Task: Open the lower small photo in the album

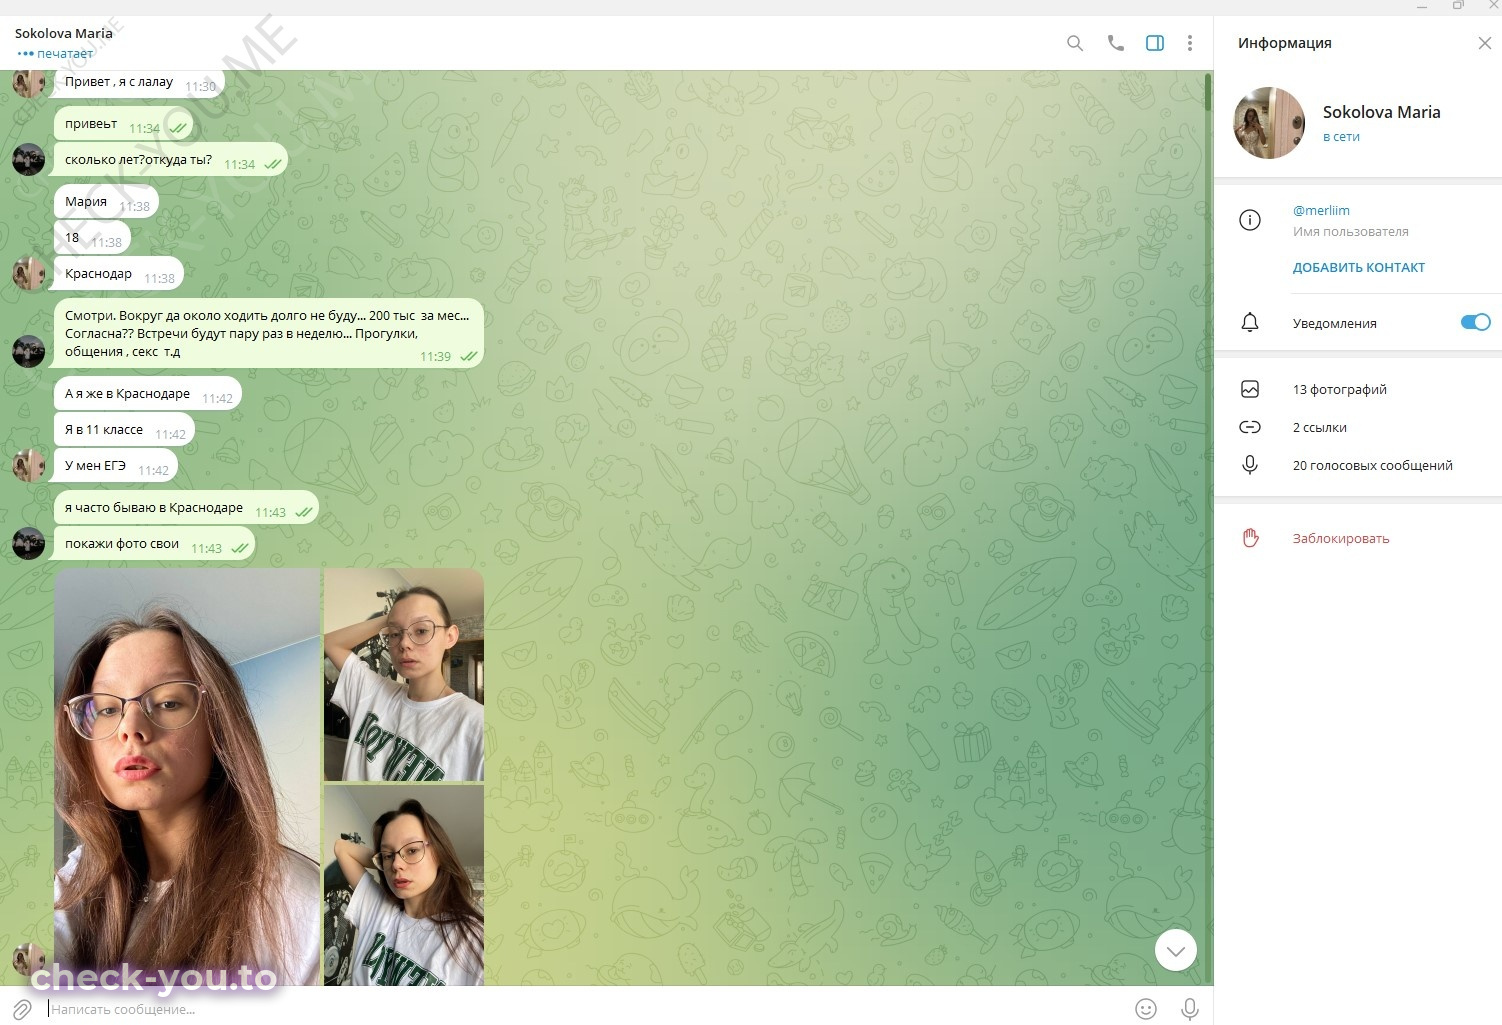Action: click(x=404, y=886)
